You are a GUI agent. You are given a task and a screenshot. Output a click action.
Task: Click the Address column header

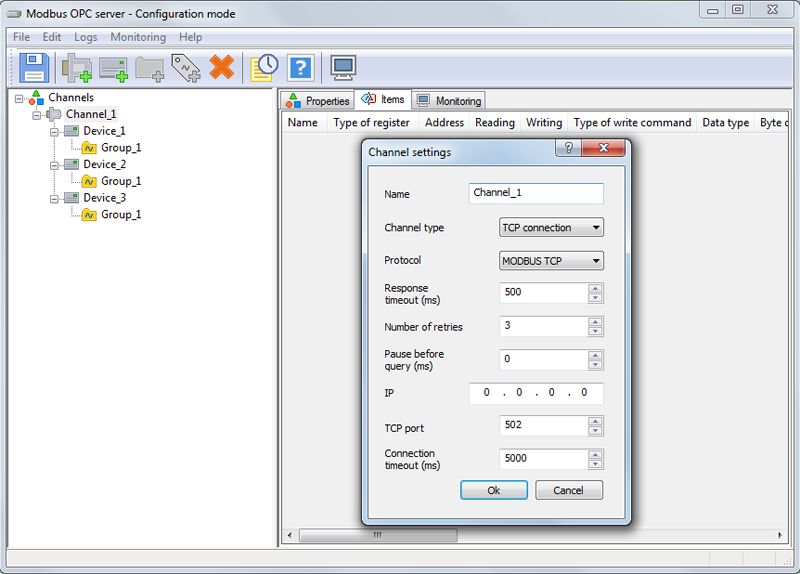[444, 123]
